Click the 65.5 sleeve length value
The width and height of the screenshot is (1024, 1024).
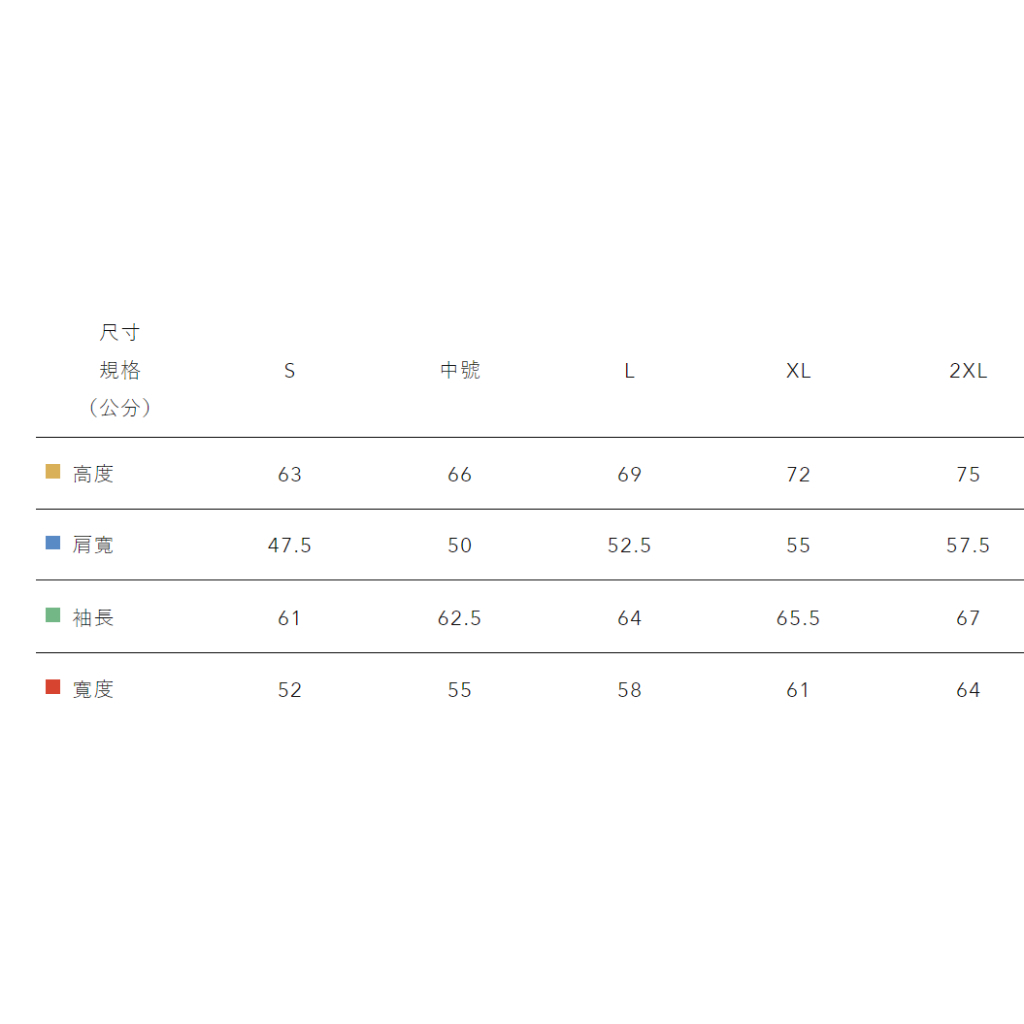click(x=798, y=618)
